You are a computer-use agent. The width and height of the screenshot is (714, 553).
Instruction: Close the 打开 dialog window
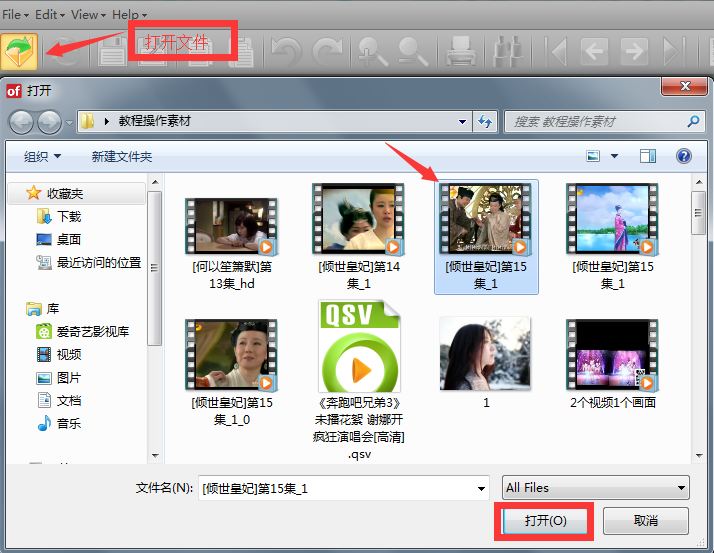[684, 86]
